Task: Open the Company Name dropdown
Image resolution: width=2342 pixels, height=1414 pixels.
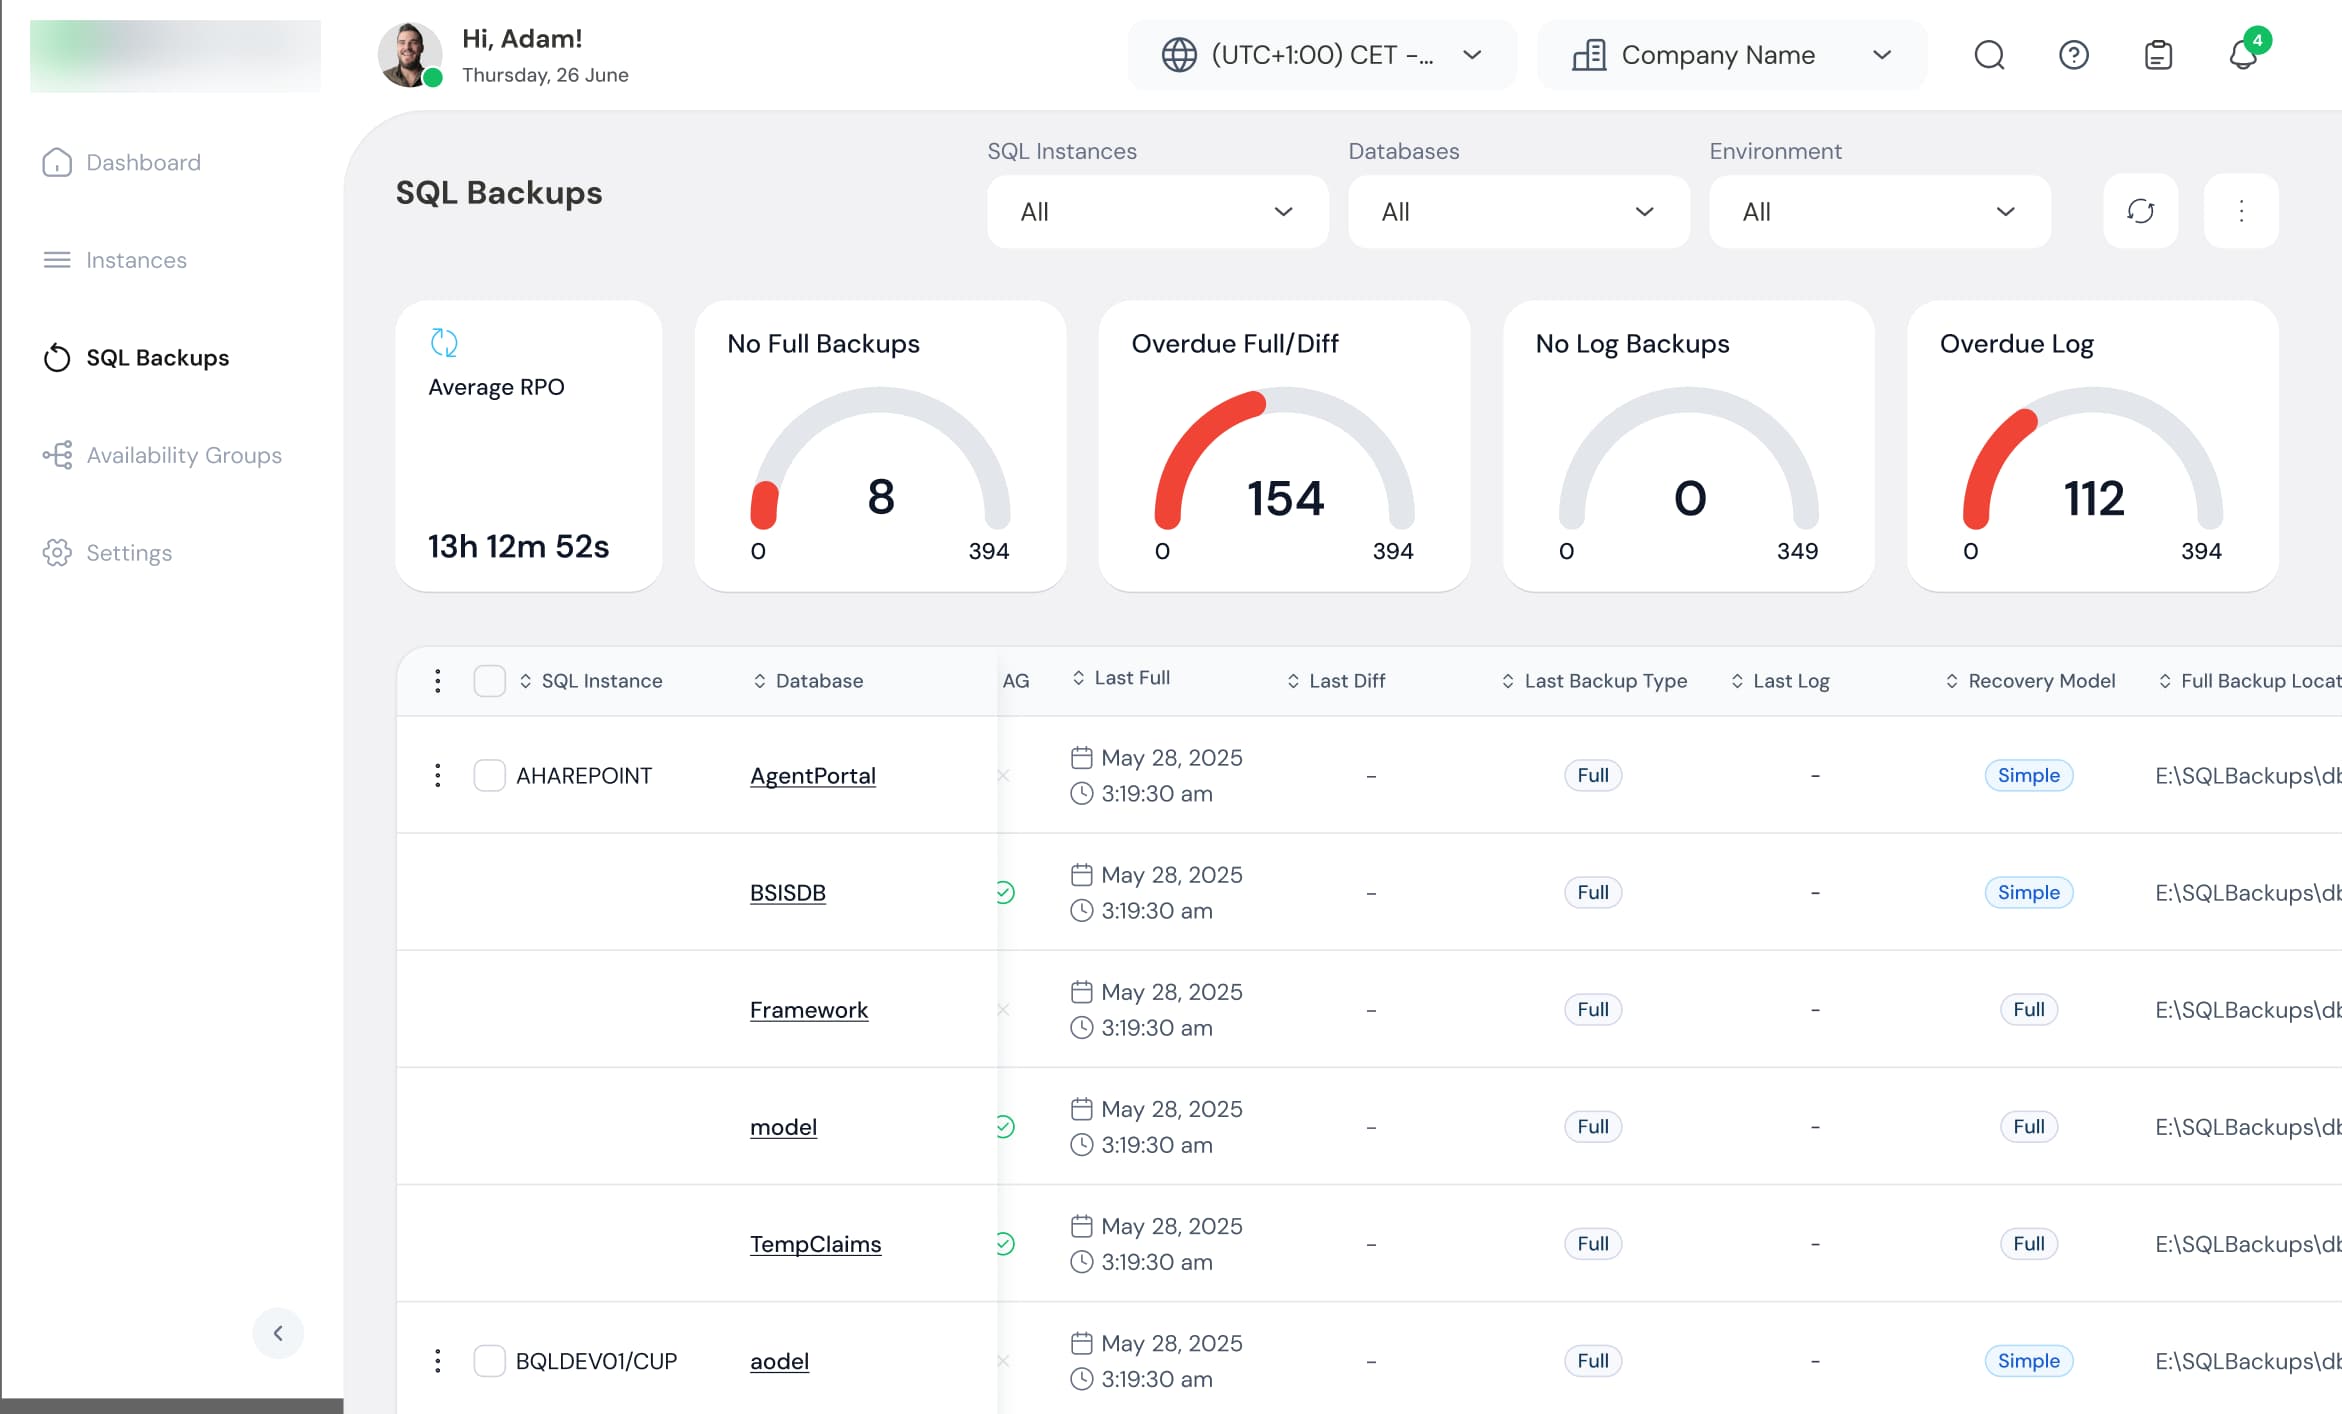Action: pos(1732,55)
